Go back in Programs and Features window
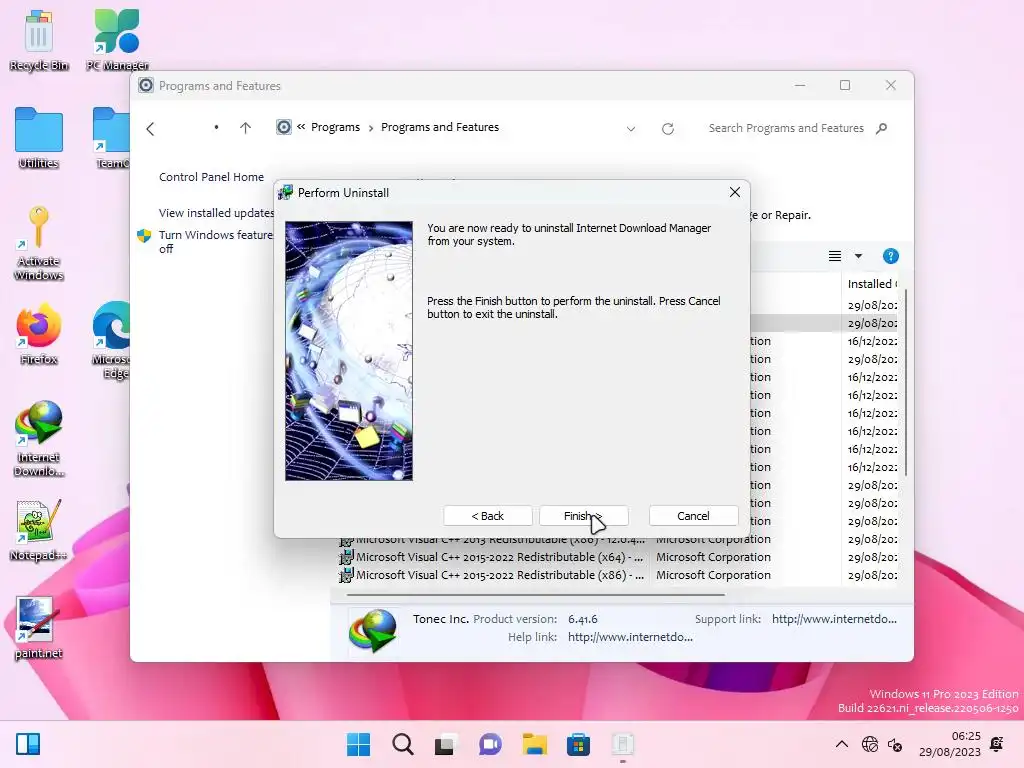 coord(150,129)
